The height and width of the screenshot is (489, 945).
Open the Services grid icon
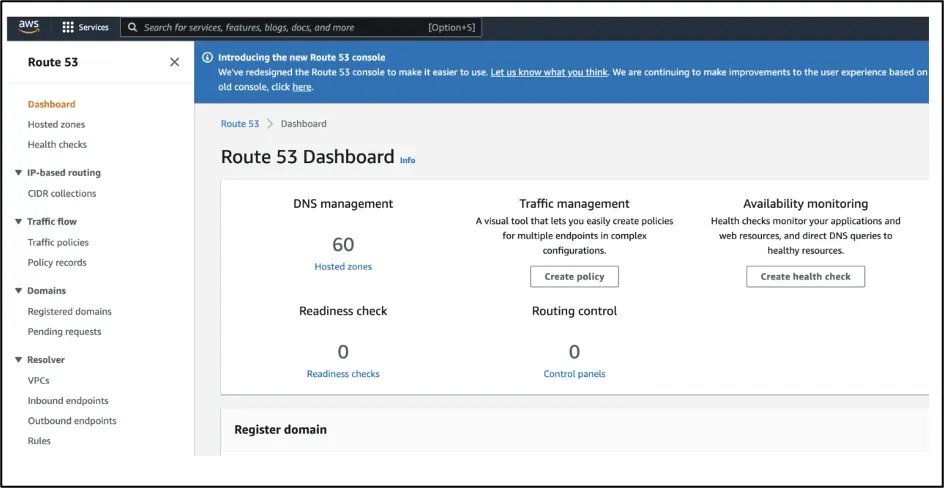click(68, 28)
